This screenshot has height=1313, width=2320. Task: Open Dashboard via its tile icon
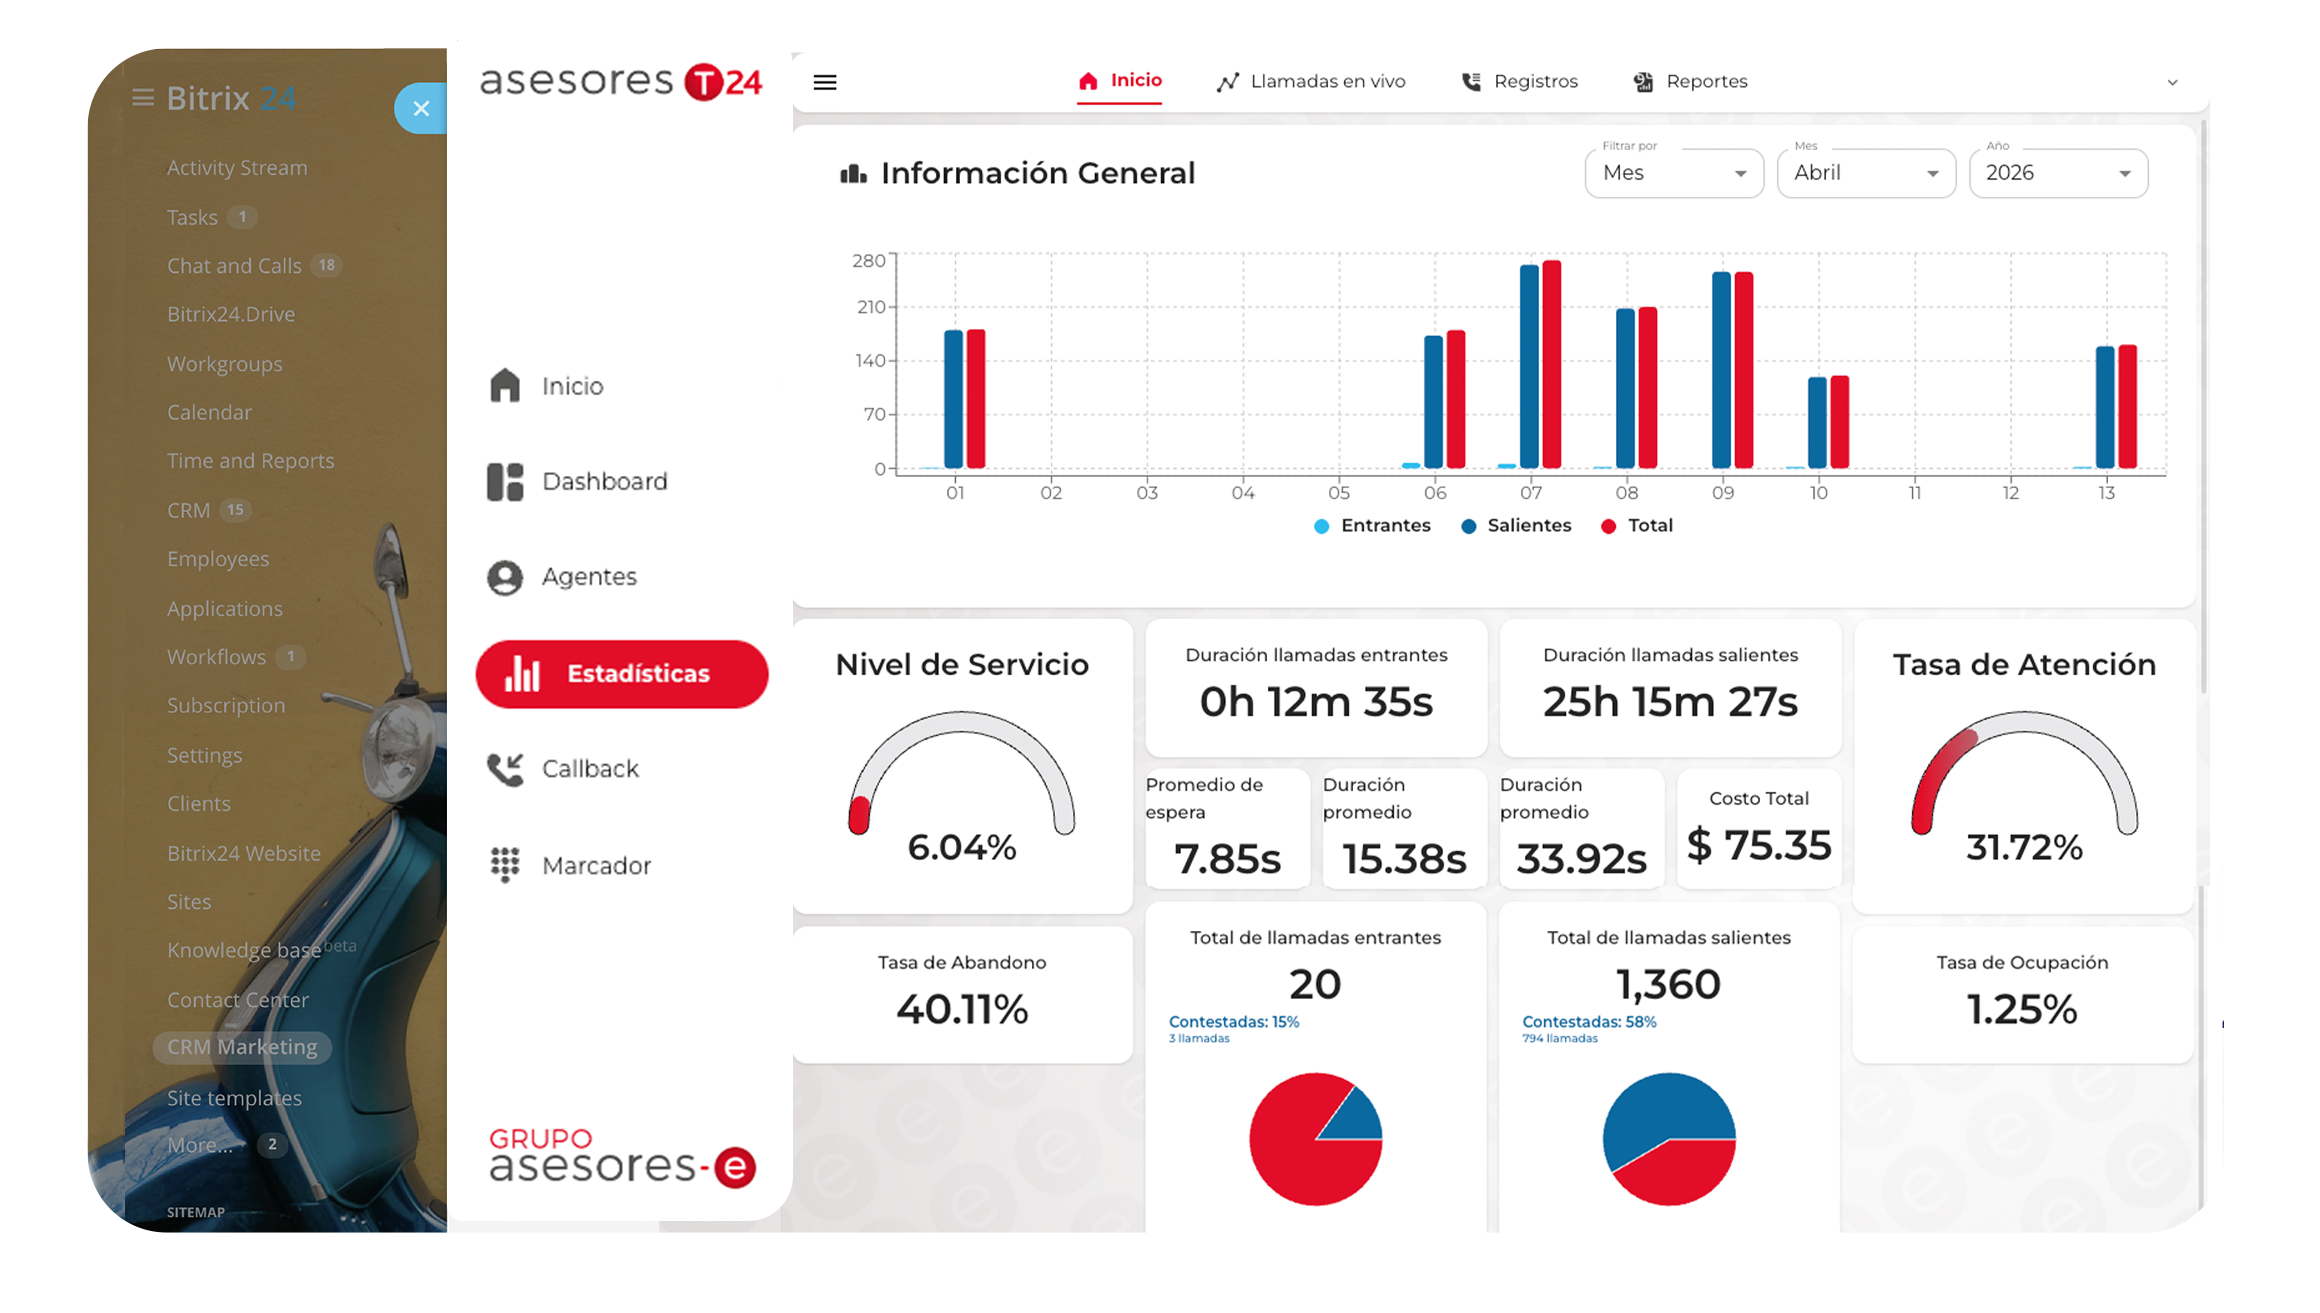505,482
